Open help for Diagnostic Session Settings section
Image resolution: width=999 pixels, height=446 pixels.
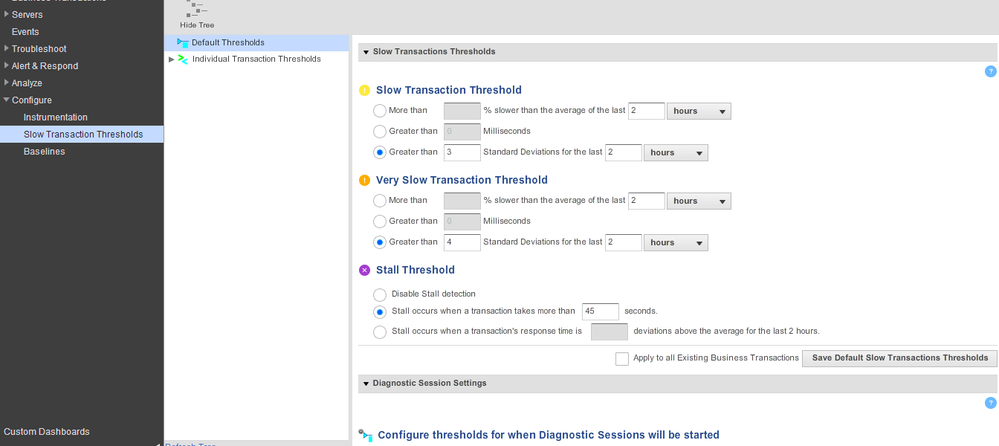point(990,402)
